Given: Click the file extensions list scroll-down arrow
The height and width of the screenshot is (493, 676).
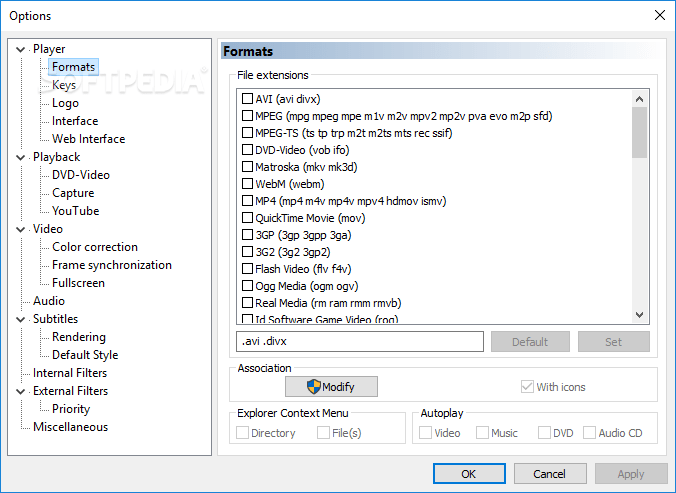Looking at the screenshot, I should pyautogui.click(x=639, y=315).
